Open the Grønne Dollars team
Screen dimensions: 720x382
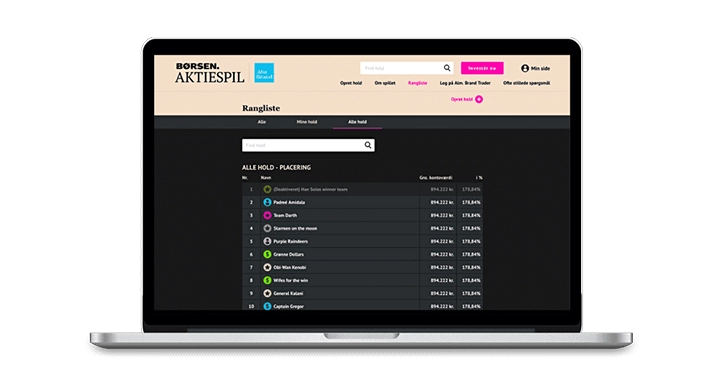click(x=289, y=254)
